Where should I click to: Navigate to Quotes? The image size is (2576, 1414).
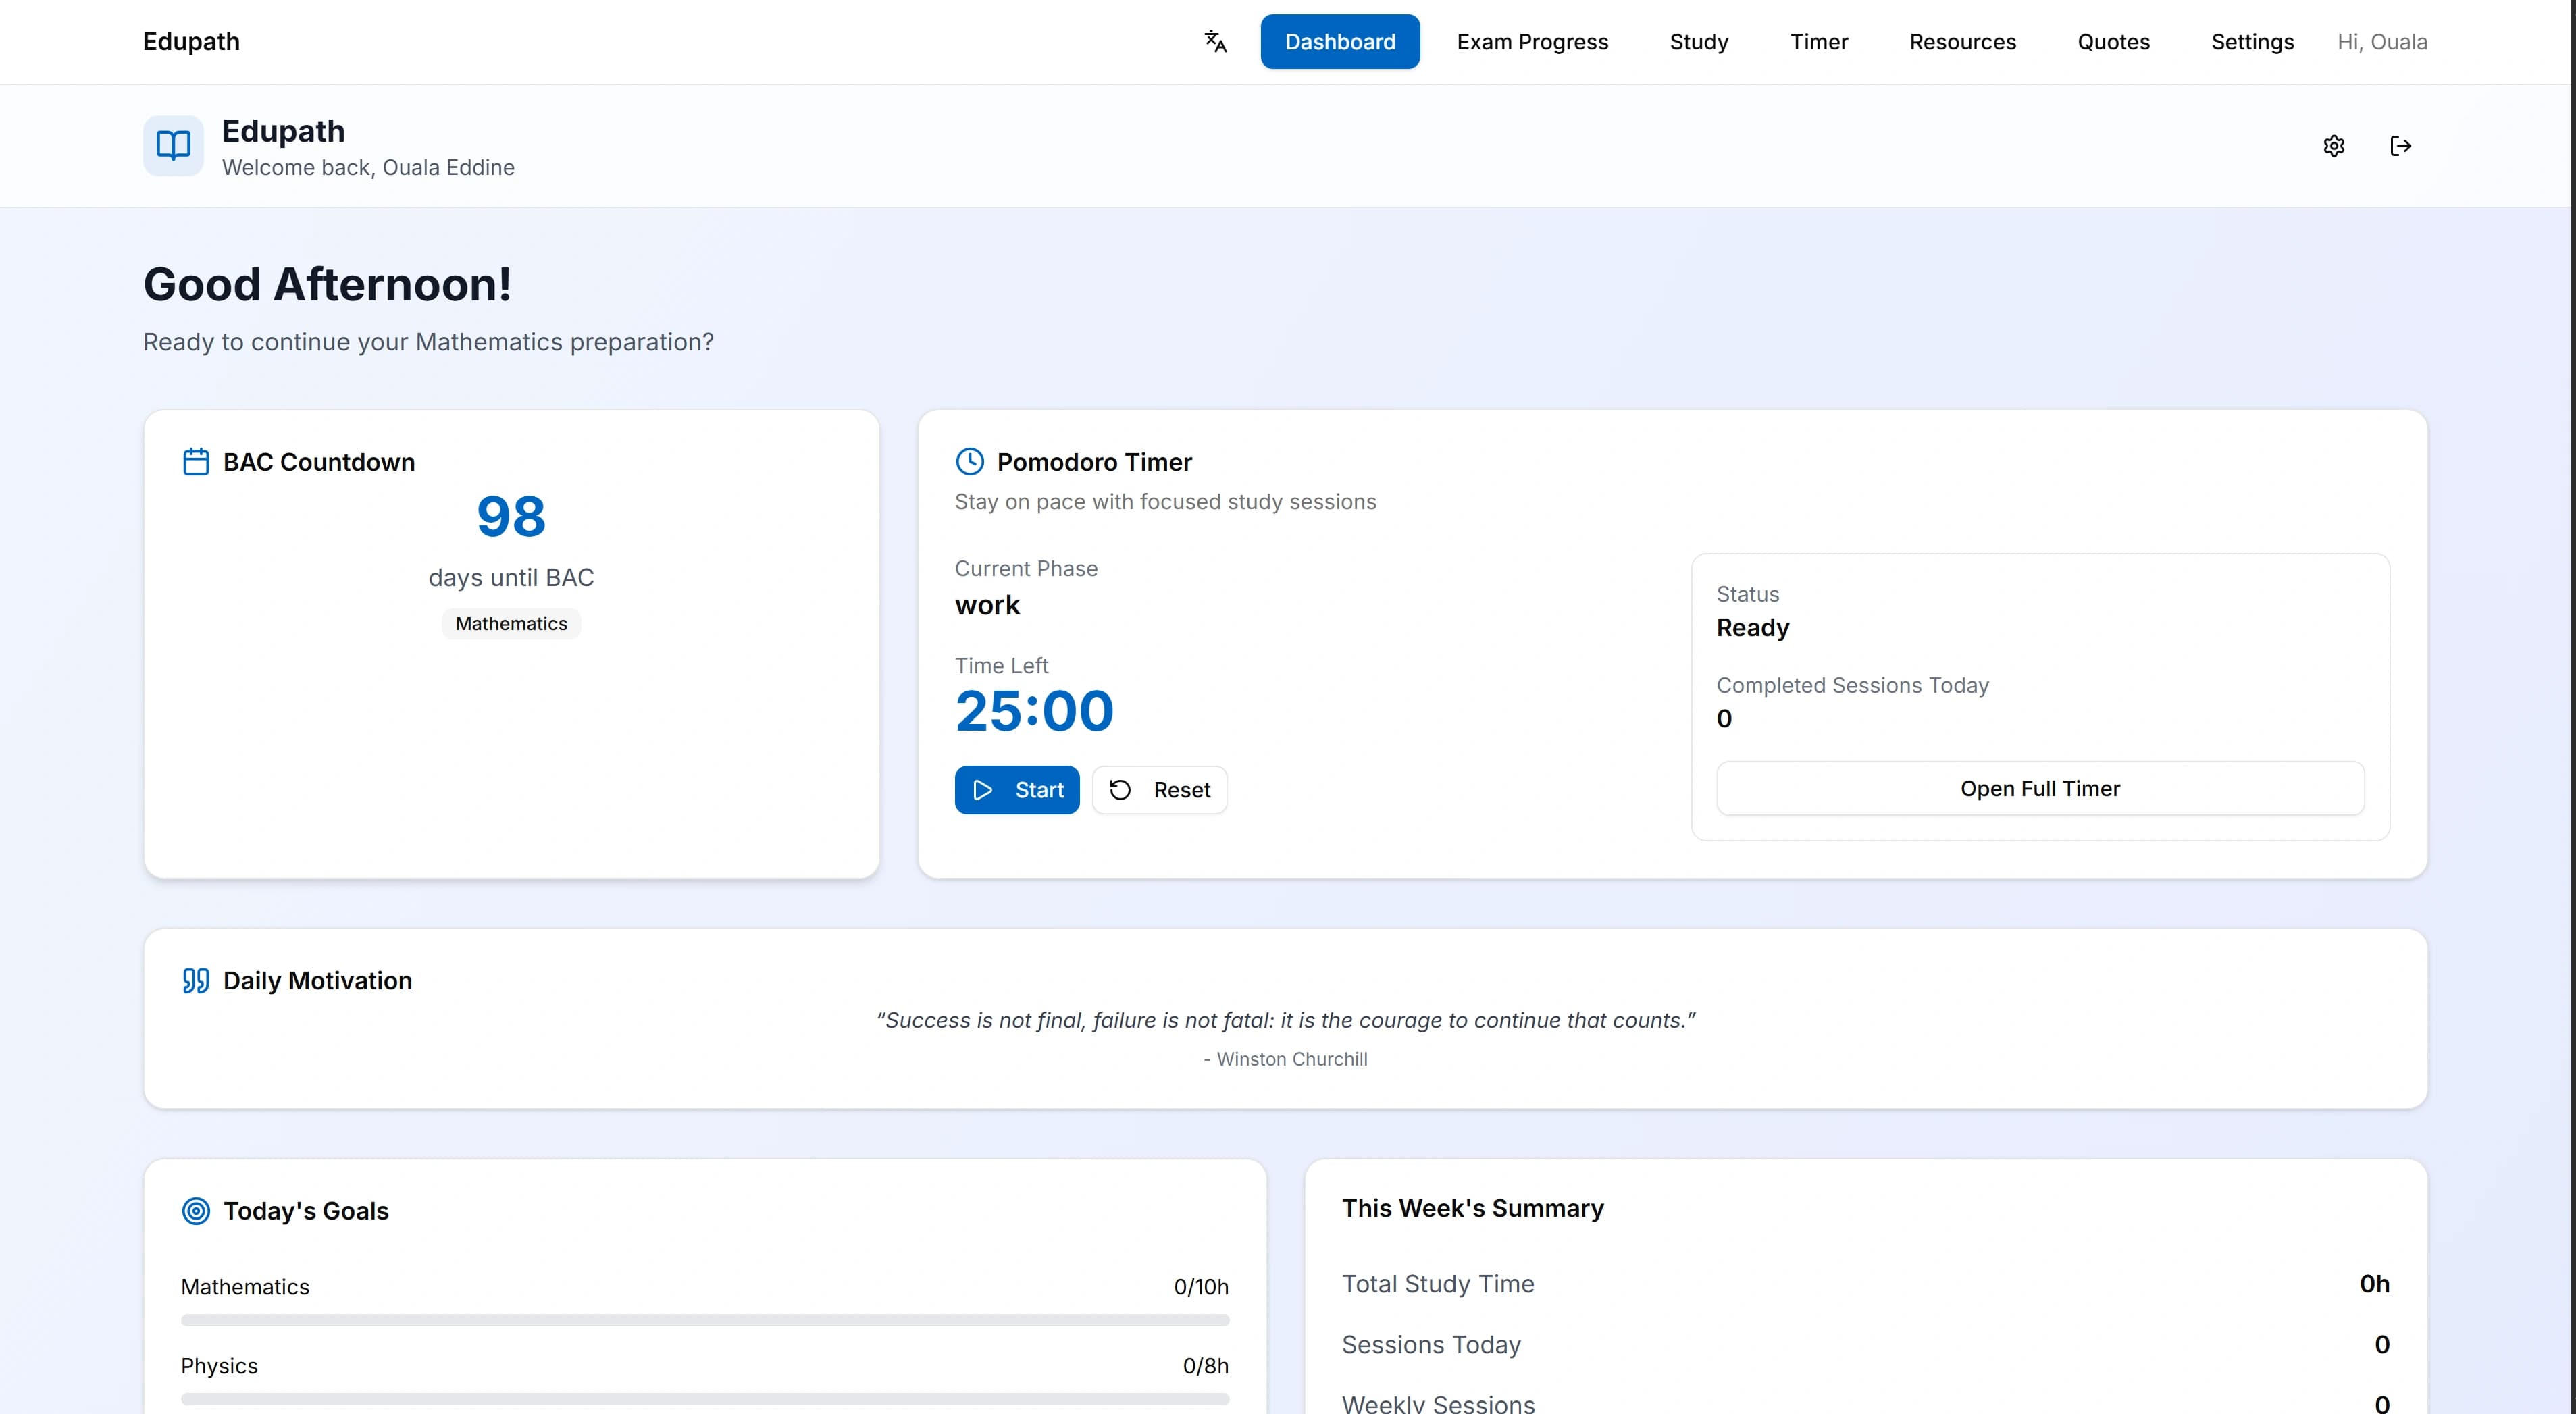(2113, 42)
